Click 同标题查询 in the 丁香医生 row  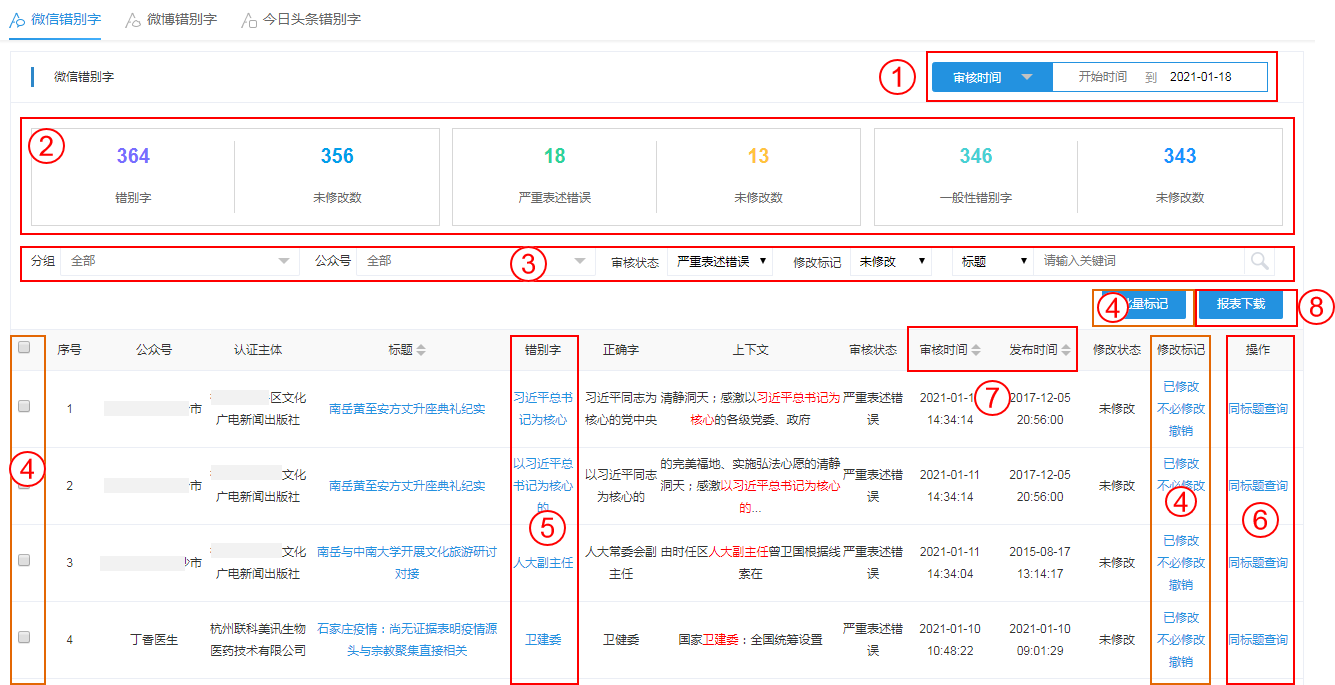[1257, 640]
